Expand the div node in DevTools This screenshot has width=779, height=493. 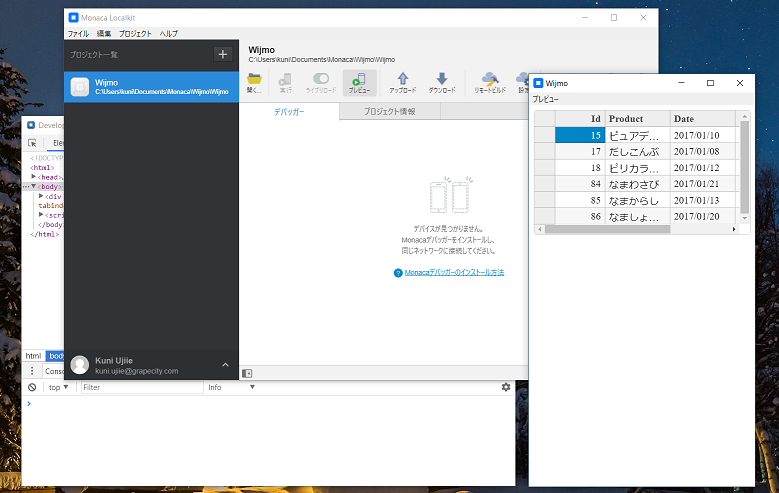[x=41, y=196]
